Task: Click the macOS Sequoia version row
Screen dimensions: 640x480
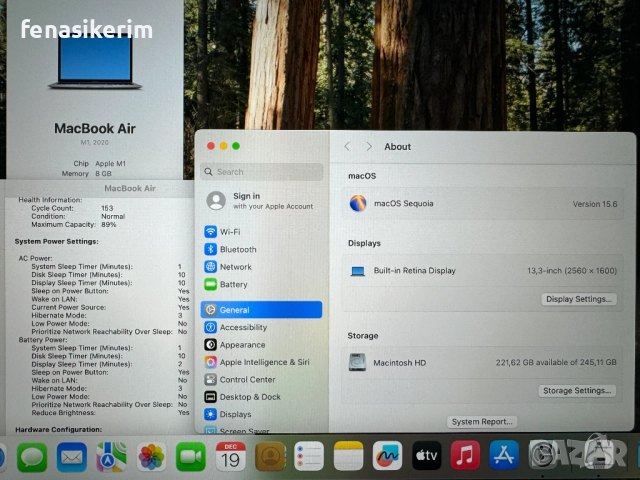Action: [x=483, y=204]
